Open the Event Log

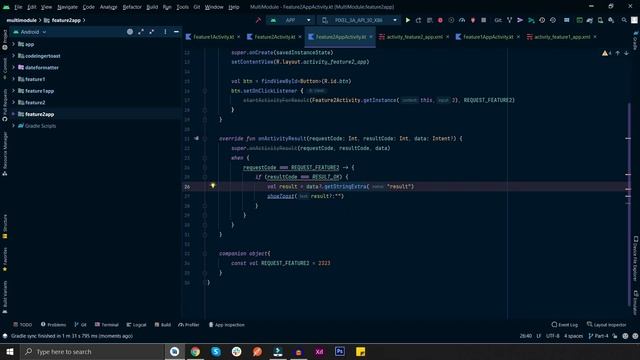[x=565, y=325]
